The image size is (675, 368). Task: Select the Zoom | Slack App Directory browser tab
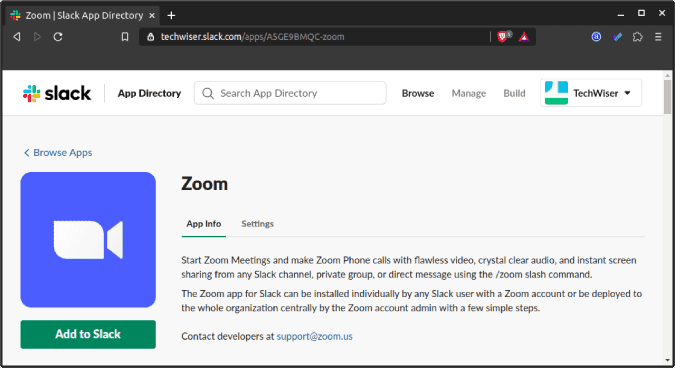(x=83, y=15)
